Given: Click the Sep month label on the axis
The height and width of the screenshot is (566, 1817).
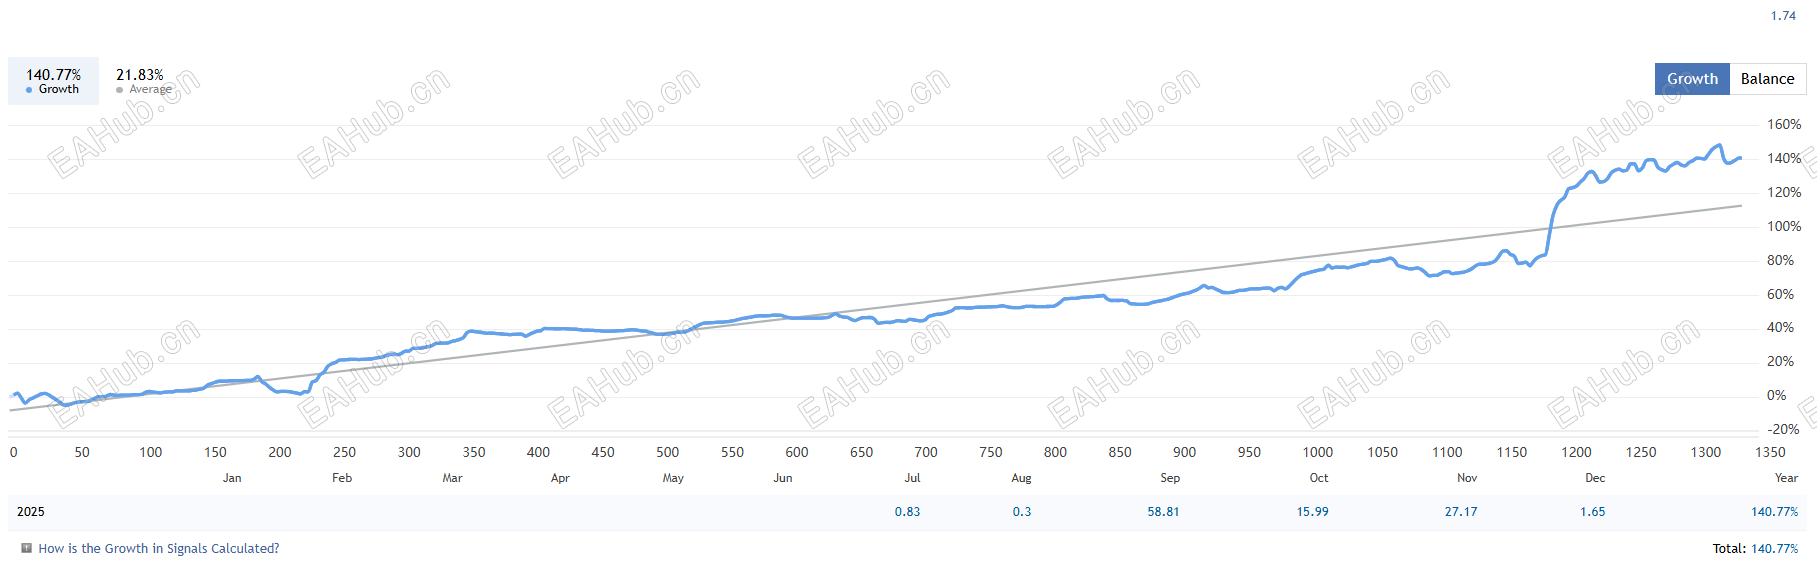Looking at the screenshot, I should click(1170, 478).
